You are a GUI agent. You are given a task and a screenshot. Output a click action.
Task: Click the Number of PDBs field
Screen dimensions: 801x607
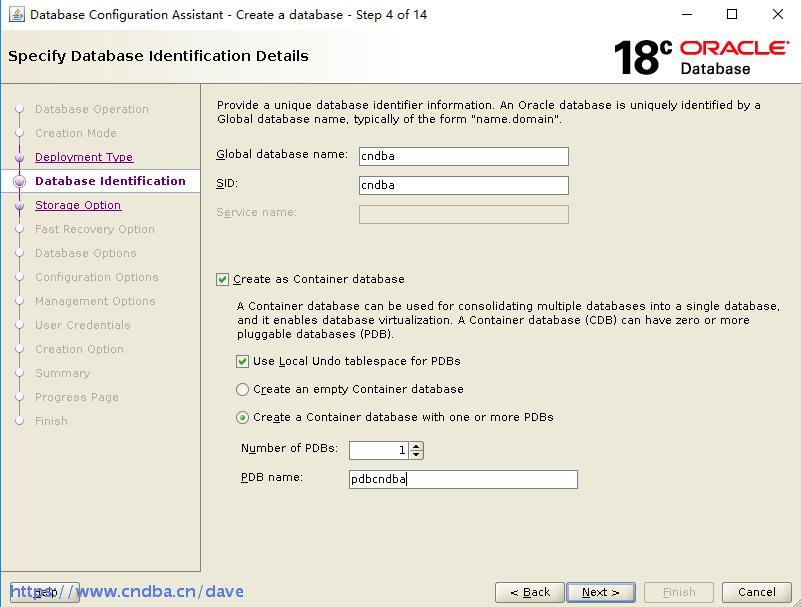(380, 450)
